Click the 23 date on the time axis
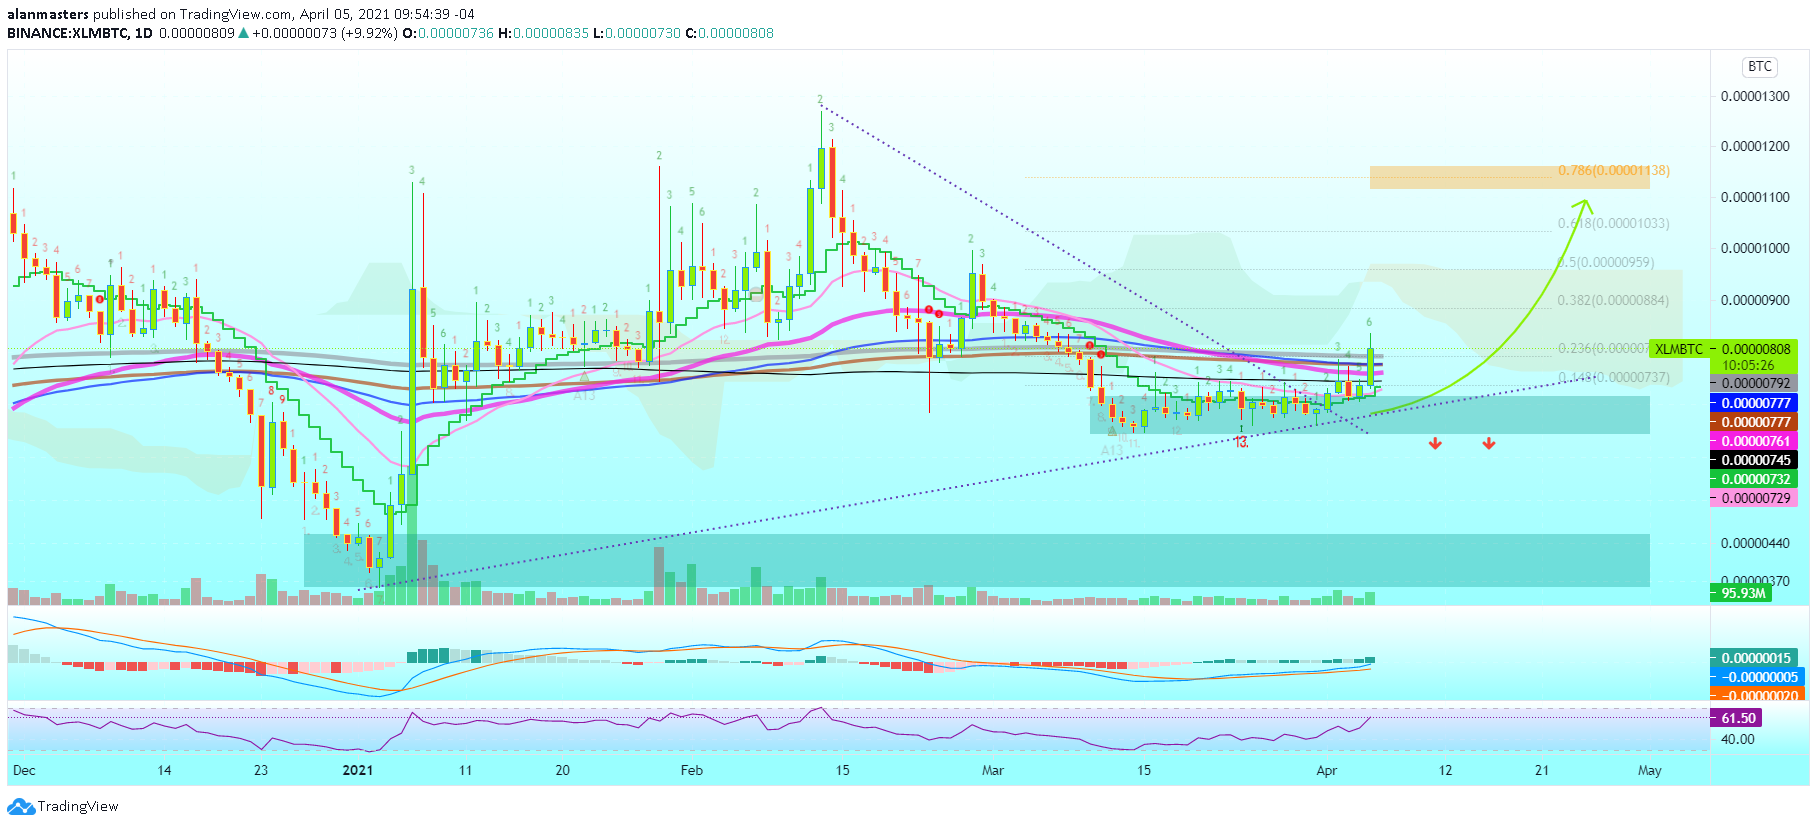This screenshot has height=827, width=1817. coord(261,770)
